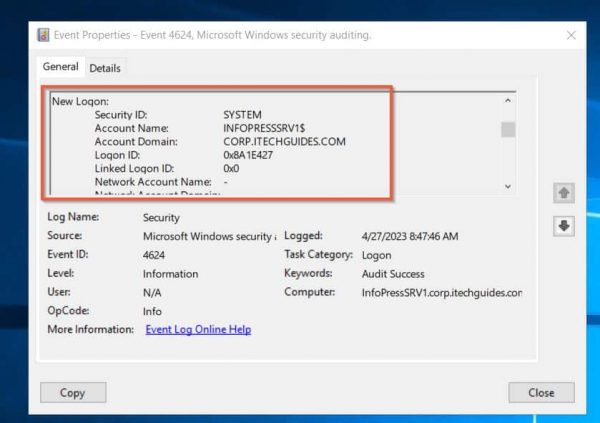
Task: Copy event details with Copy button
Action: click(x=73, y=392)
